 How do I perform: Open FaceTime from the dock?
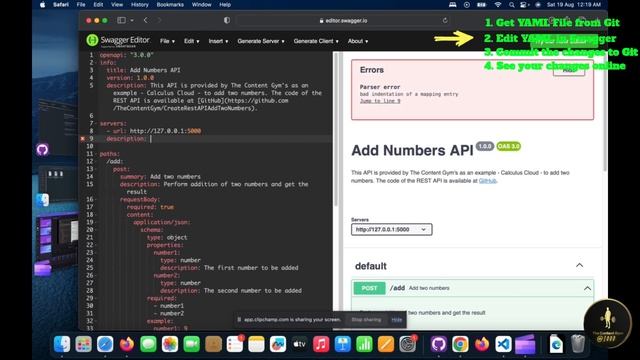tap(191, 344)
